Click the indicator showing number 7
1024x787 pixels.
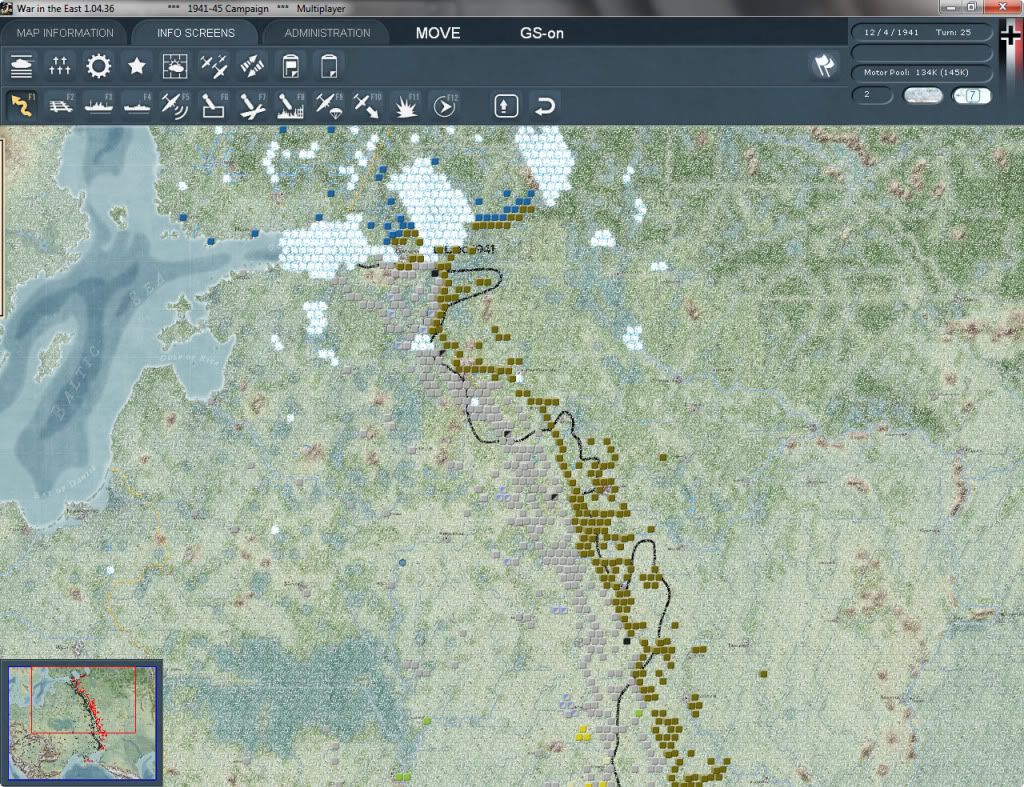pyautogui.click(x=972, y=95)
